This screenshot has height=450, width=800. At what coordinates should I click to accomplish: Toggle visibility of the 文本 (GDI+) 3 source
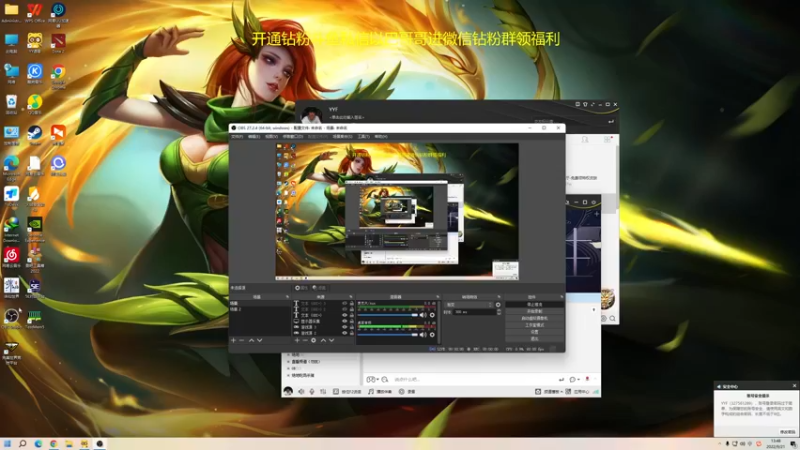tap(344, 304)
